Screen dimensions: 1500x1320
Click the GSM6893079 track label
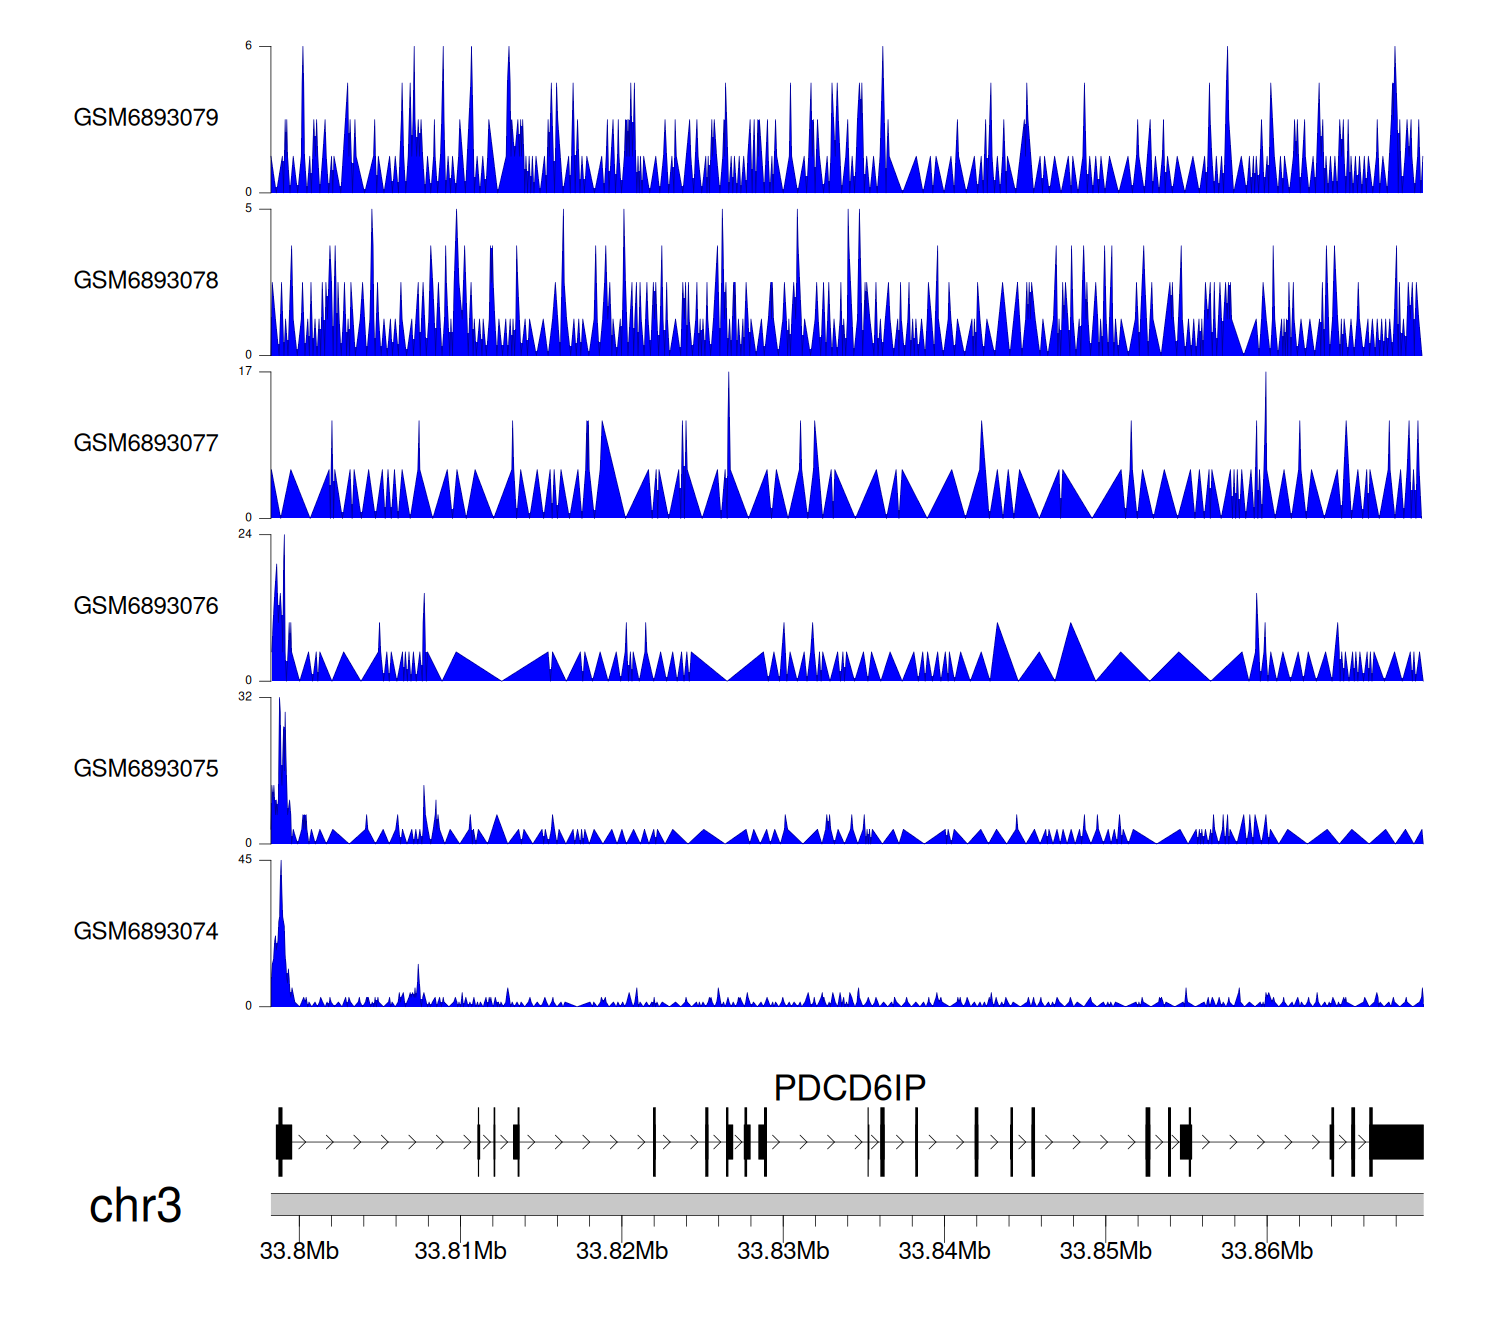coord(146,118)
